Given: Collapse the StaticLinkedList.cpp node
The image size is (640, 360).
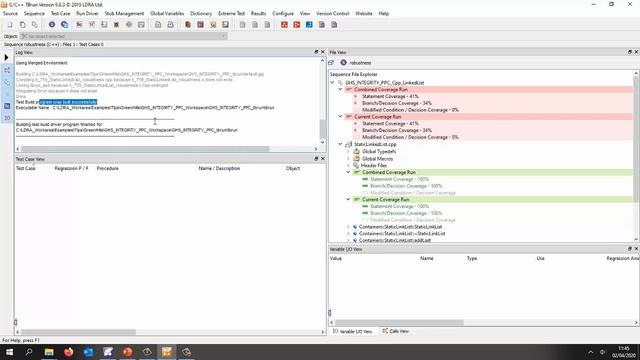Looking at the screenshot, I should pos(340,144).
